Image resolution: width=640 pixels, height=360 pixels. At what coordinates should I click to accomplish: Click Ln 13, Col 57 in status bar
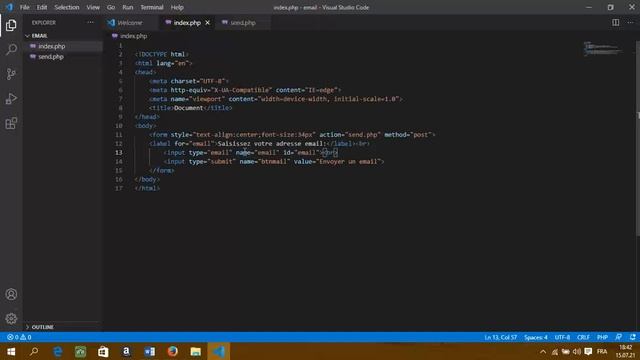[x=500, y=337]
